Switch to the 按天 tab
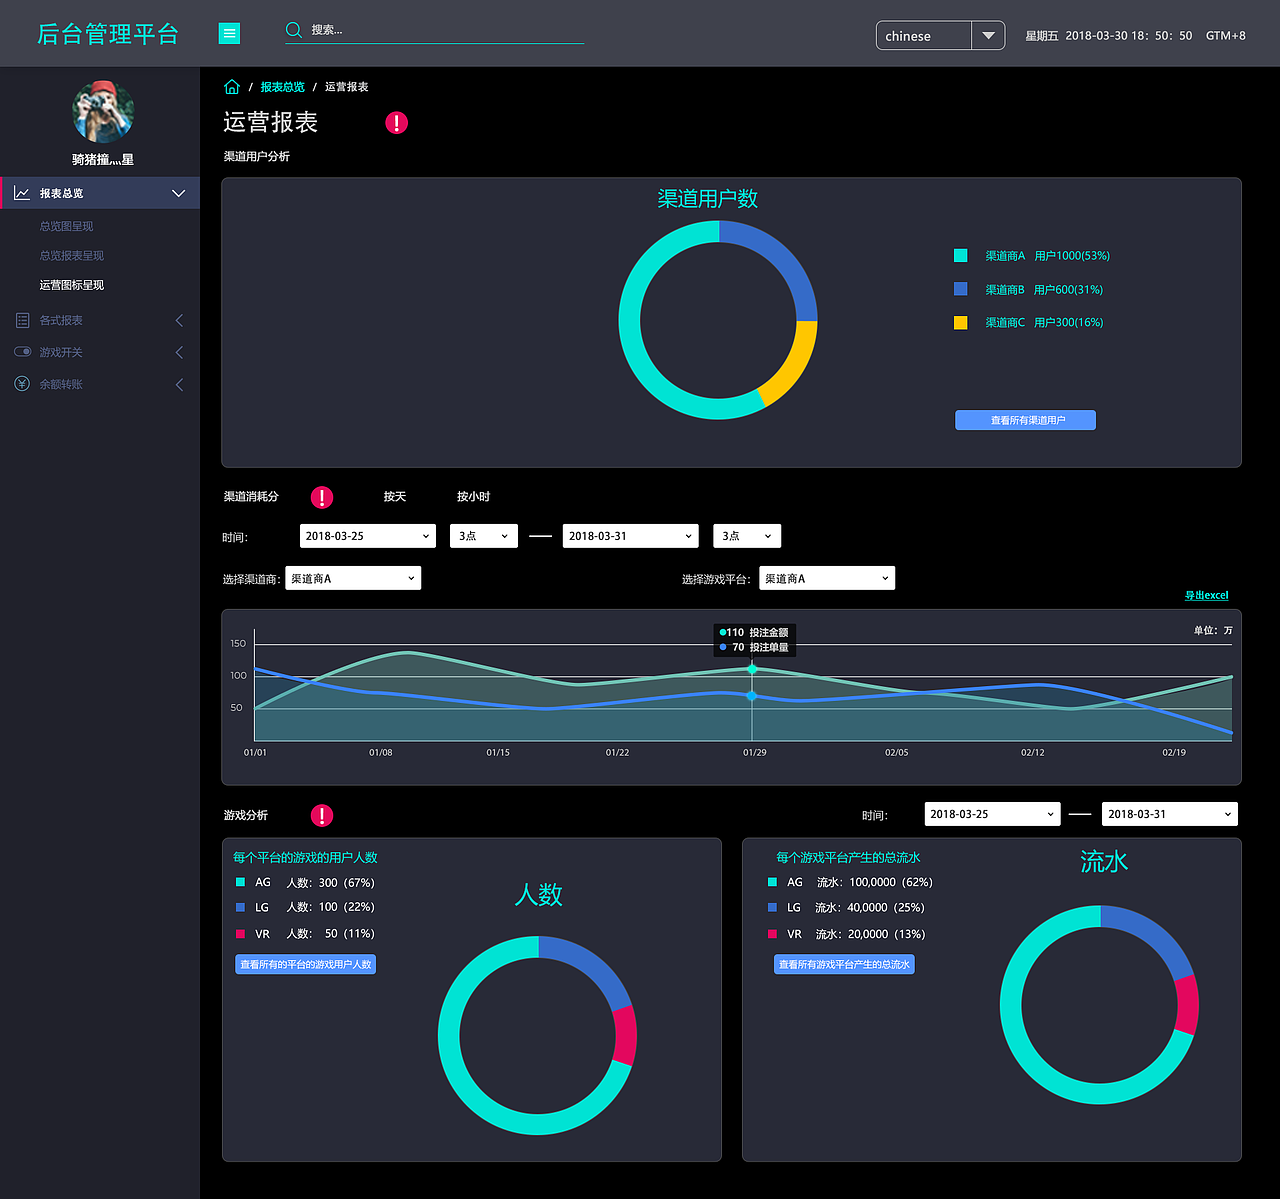The height and width of the screenshot is (1199, 1280). pyautogui.click(x=395, y=496)
